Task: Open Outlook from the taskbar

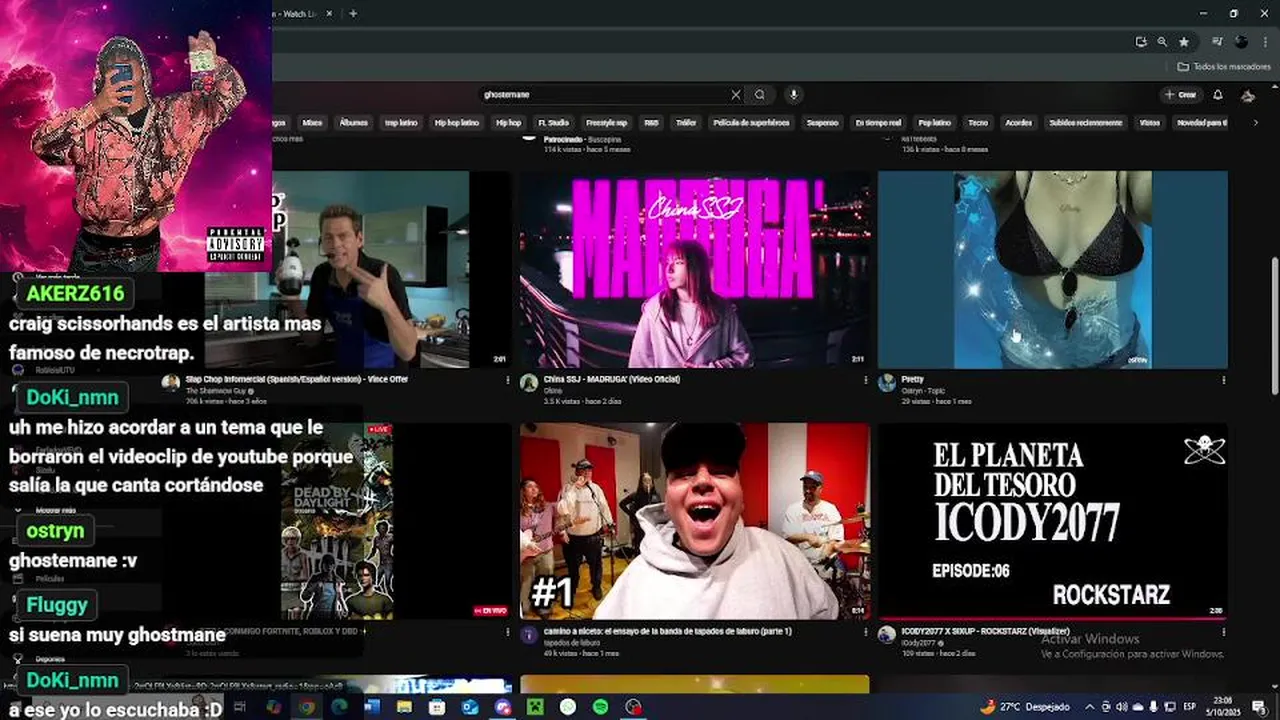Action: tap(470, 707)
